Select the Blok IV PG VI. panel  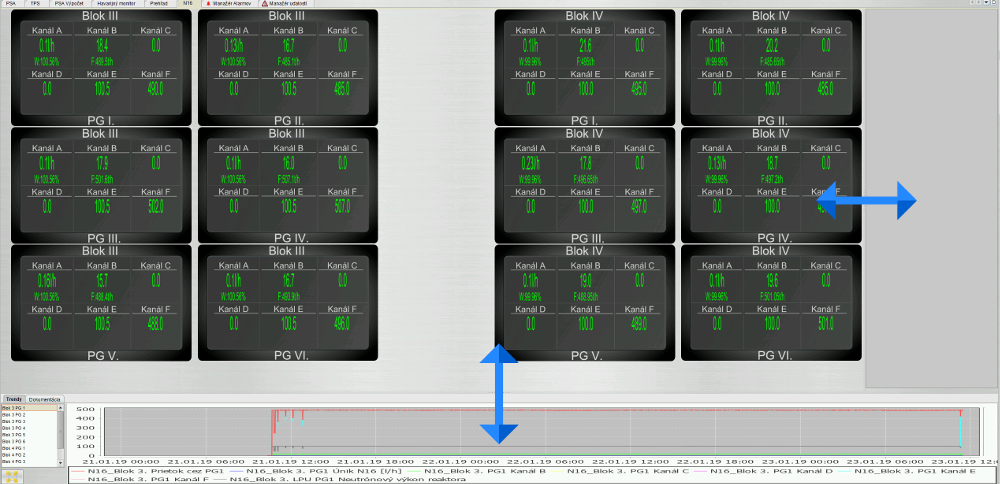(x=770, y=303)
